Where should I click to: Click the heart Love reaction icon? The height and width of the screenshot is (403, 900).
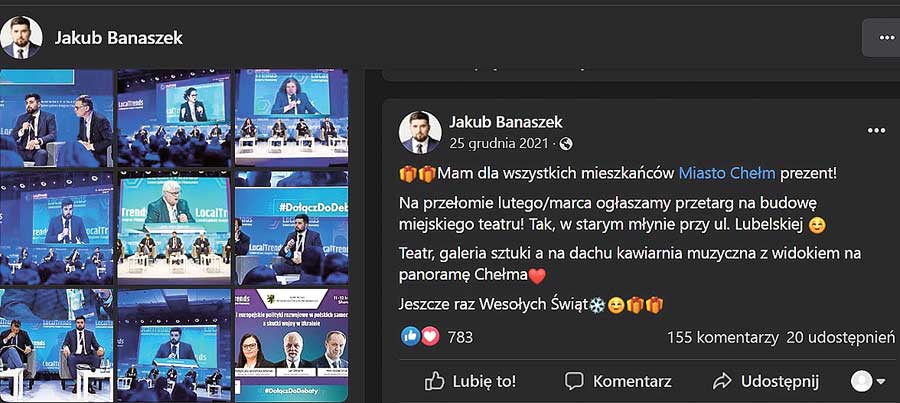pyautogui.click(x=430, y=336)
